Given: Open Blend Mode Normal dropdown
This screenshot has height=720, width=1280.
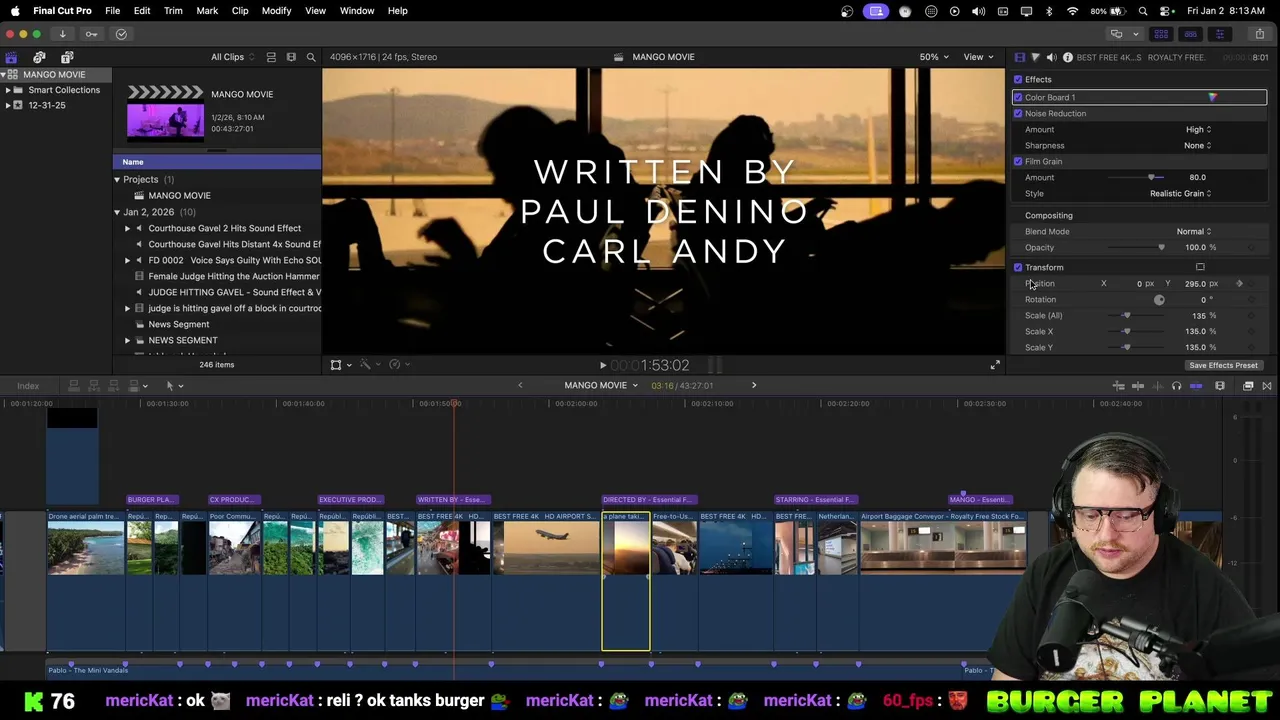Looking at the screenshot, I should 1194,231.
